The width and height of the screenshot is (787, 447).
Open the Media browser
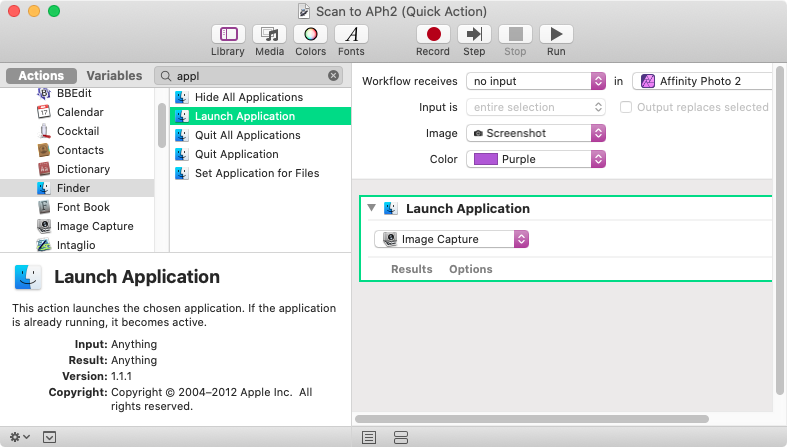pyautogui.click(x=270, y=41)
